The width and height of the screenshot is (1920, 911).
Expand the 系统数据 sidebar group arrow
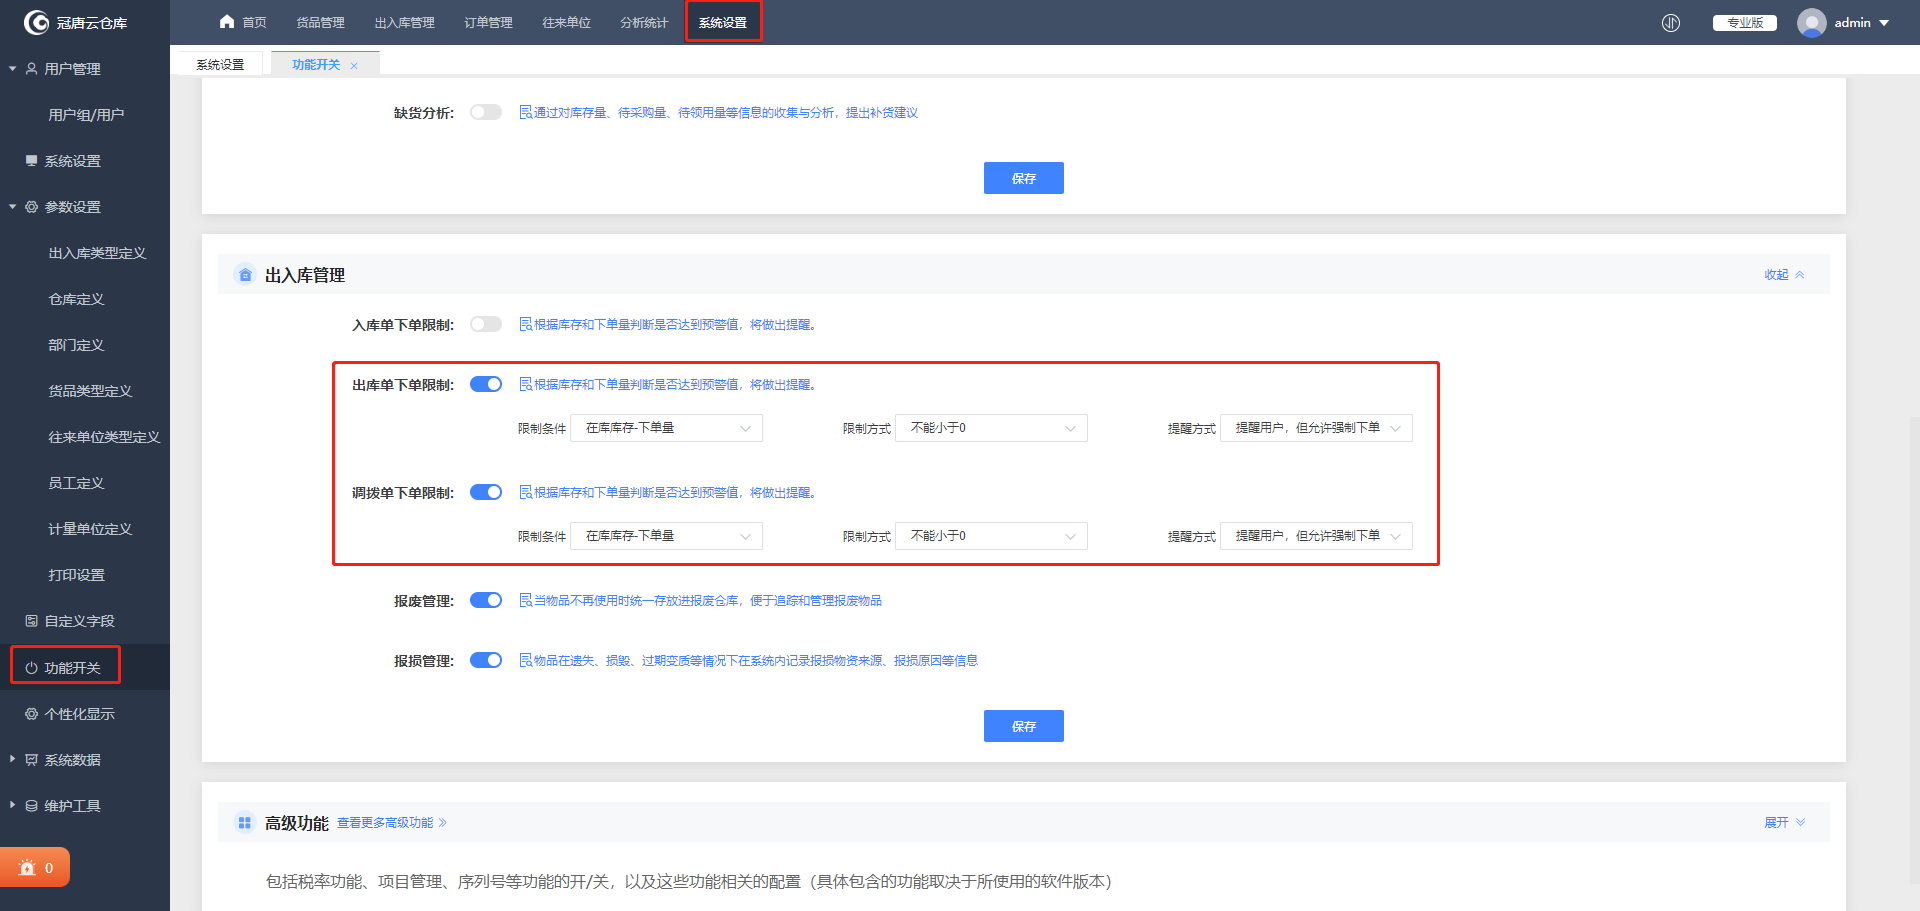tap(13, 759)
